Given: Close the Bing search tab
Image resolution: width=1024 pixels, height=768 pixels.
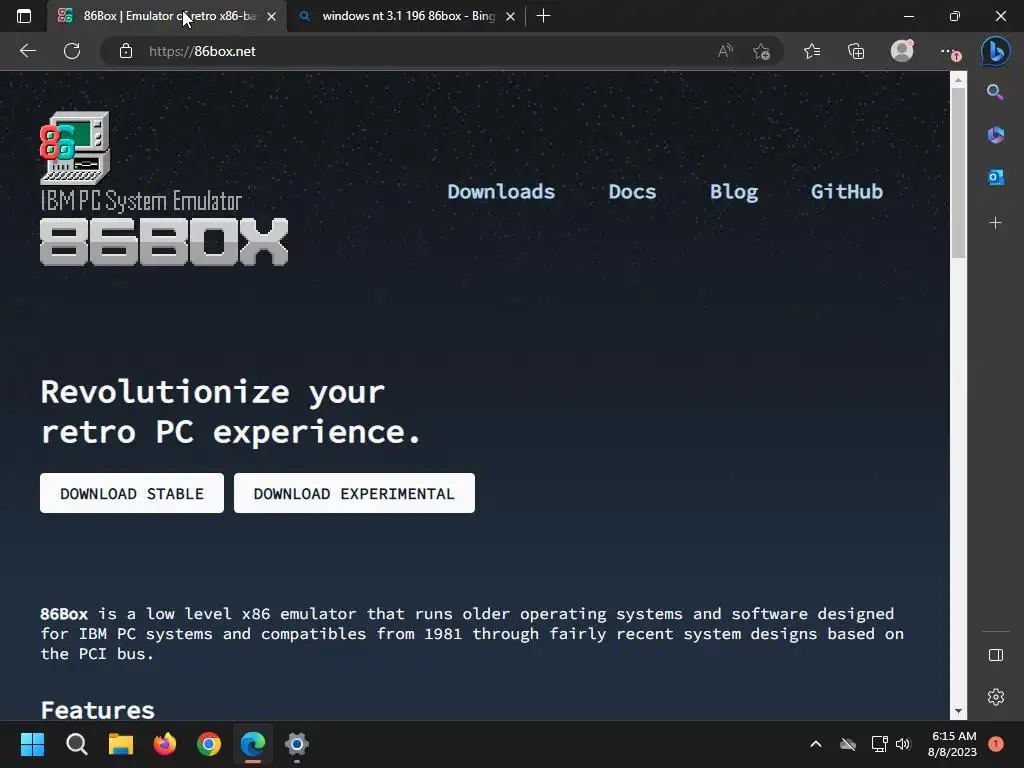Looking at the screenshot, I should pos(511,16).
